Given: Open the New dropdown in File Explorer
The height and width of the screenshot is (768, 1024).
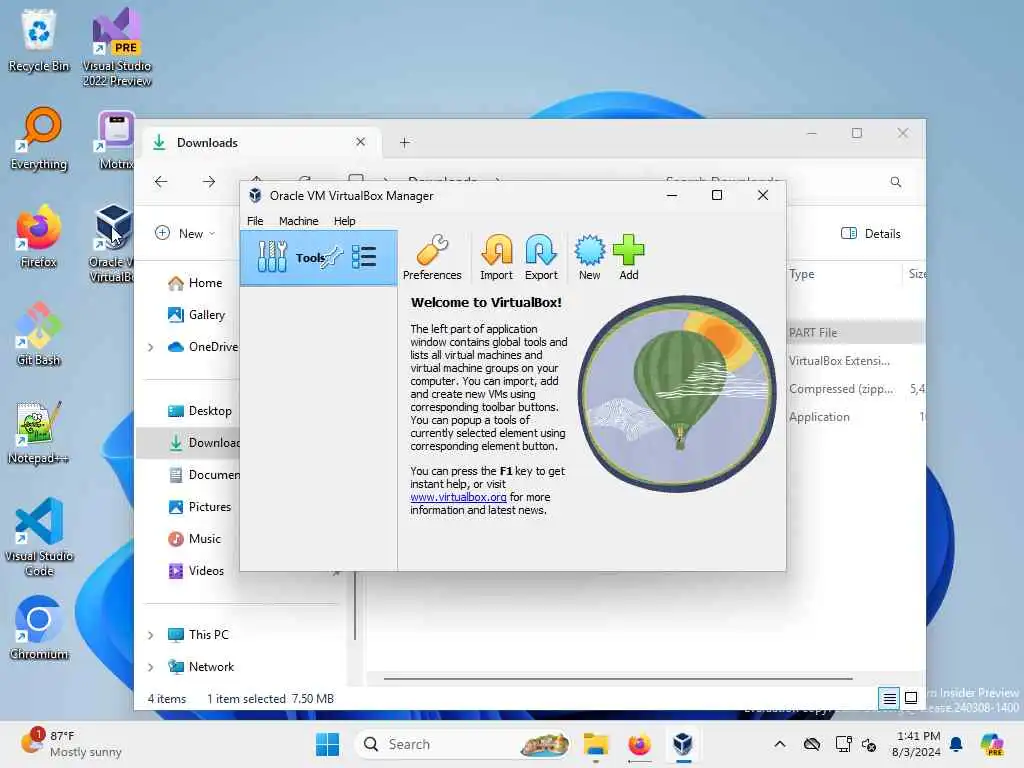Looking at the screenshot, I should pos(185,233).
